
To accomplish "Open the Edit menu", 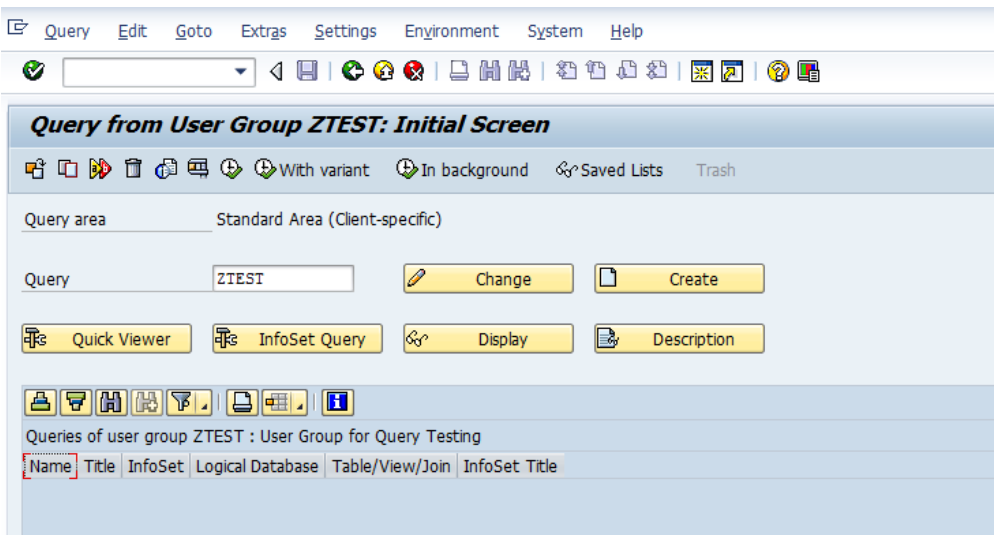I will (132, 31).
